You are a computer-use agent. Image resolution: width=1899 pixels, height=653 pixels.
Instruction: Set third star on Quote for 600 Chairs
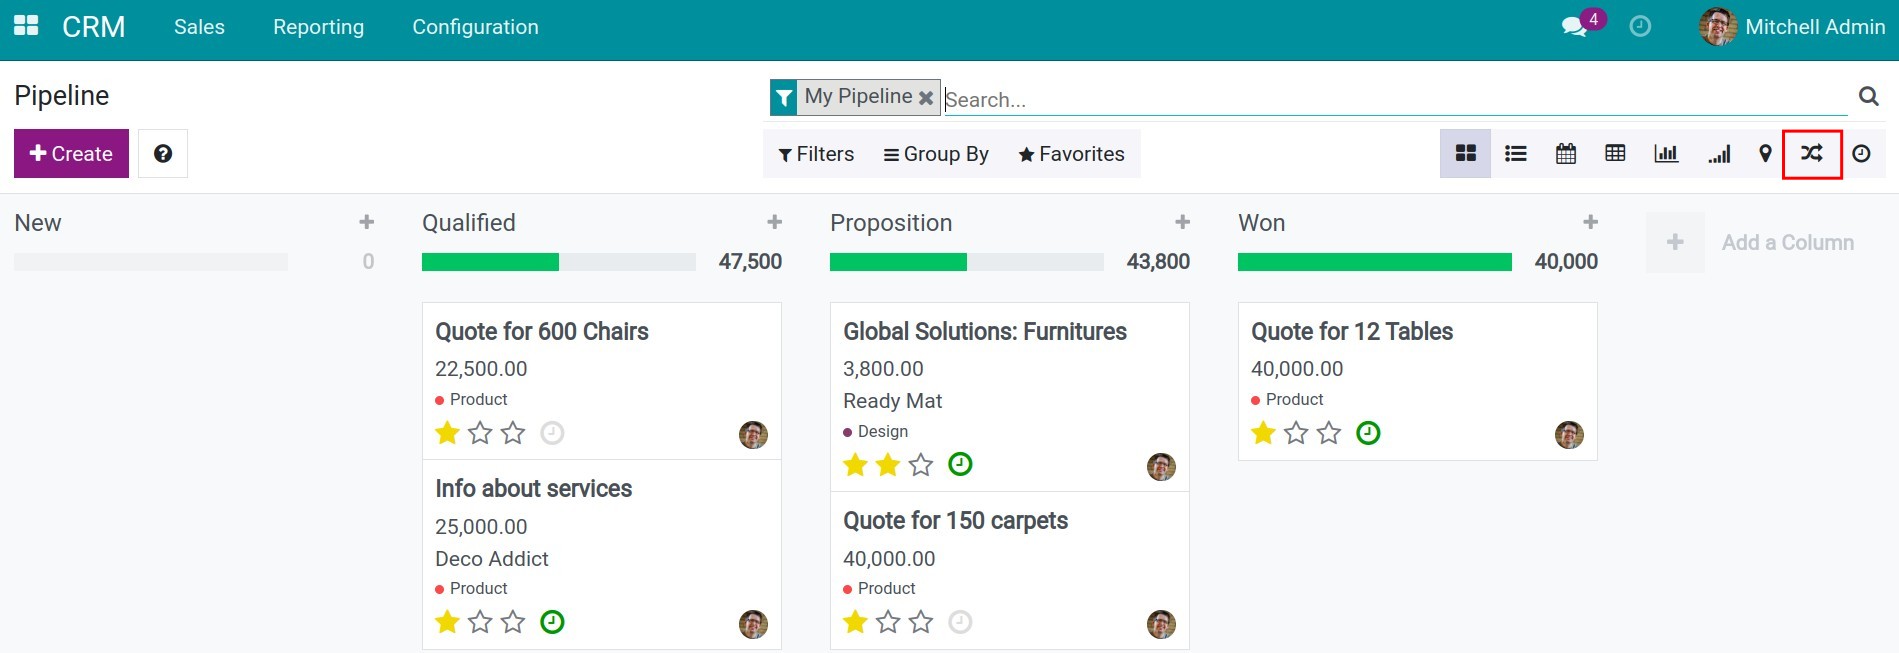513,433
